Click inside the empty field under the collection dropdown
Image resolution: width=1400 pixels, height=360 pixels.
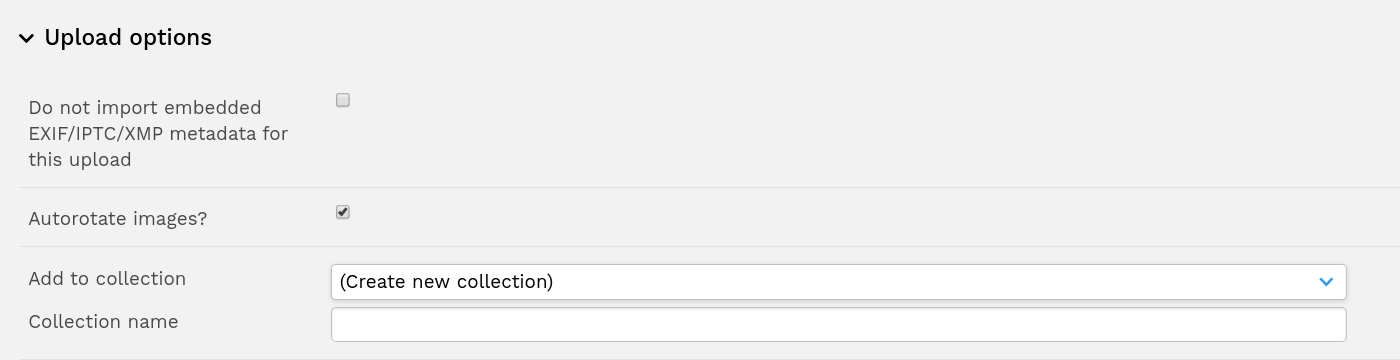point(838,324)
